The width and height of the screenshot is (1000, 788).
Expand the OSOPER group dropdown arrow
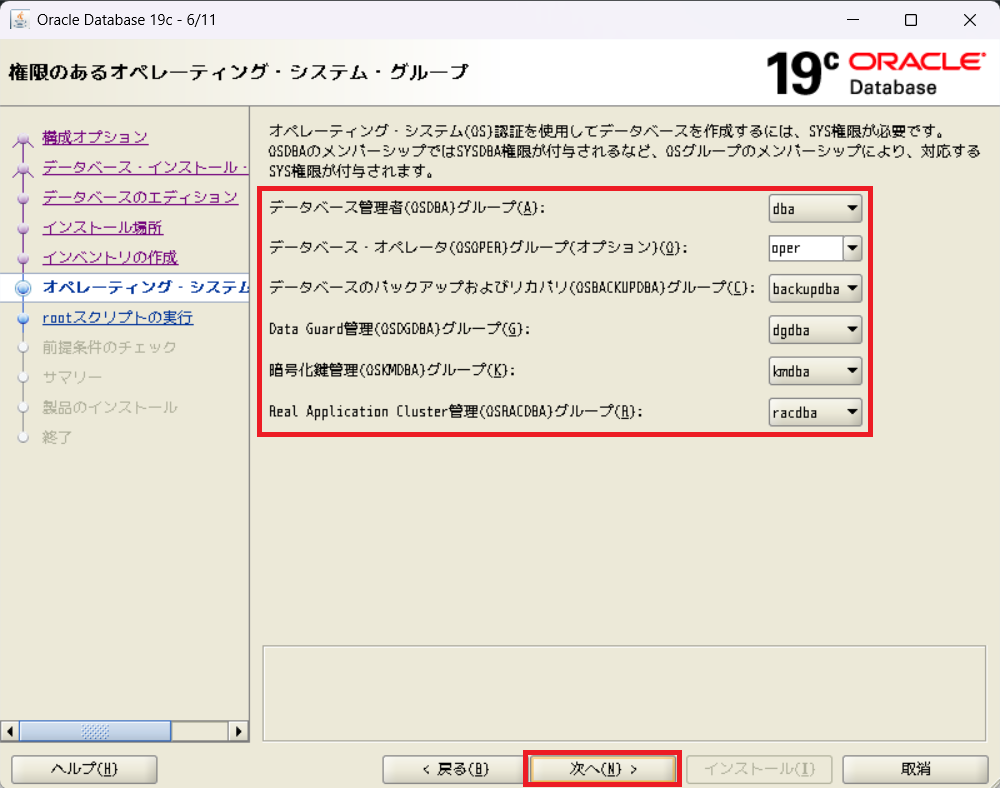[x=852, y=248]
